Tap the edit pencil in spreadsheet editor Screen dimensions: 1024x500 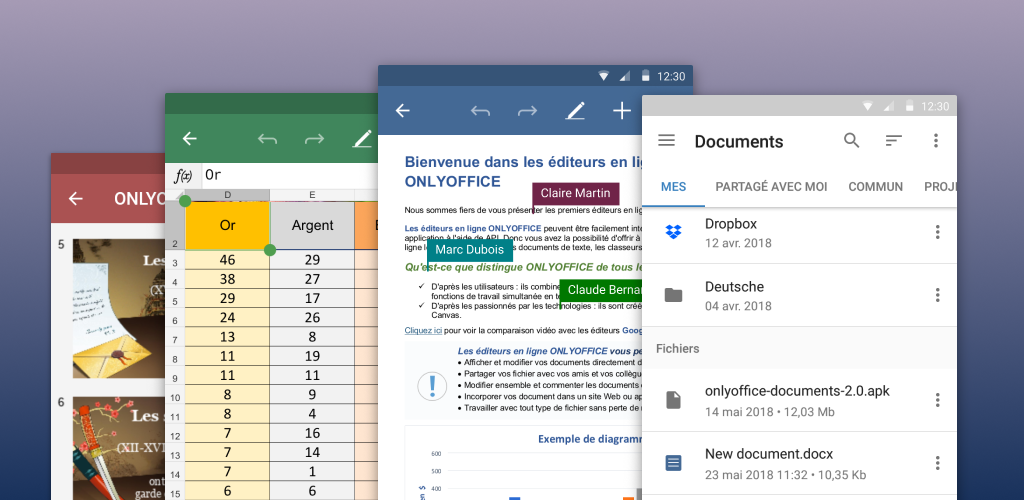point(362,139)
